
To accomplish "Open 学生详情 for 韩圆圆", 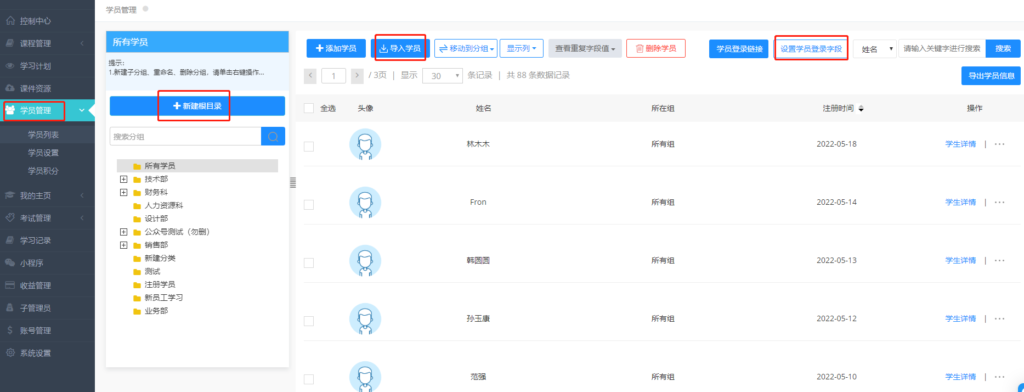I will [961, 261].
